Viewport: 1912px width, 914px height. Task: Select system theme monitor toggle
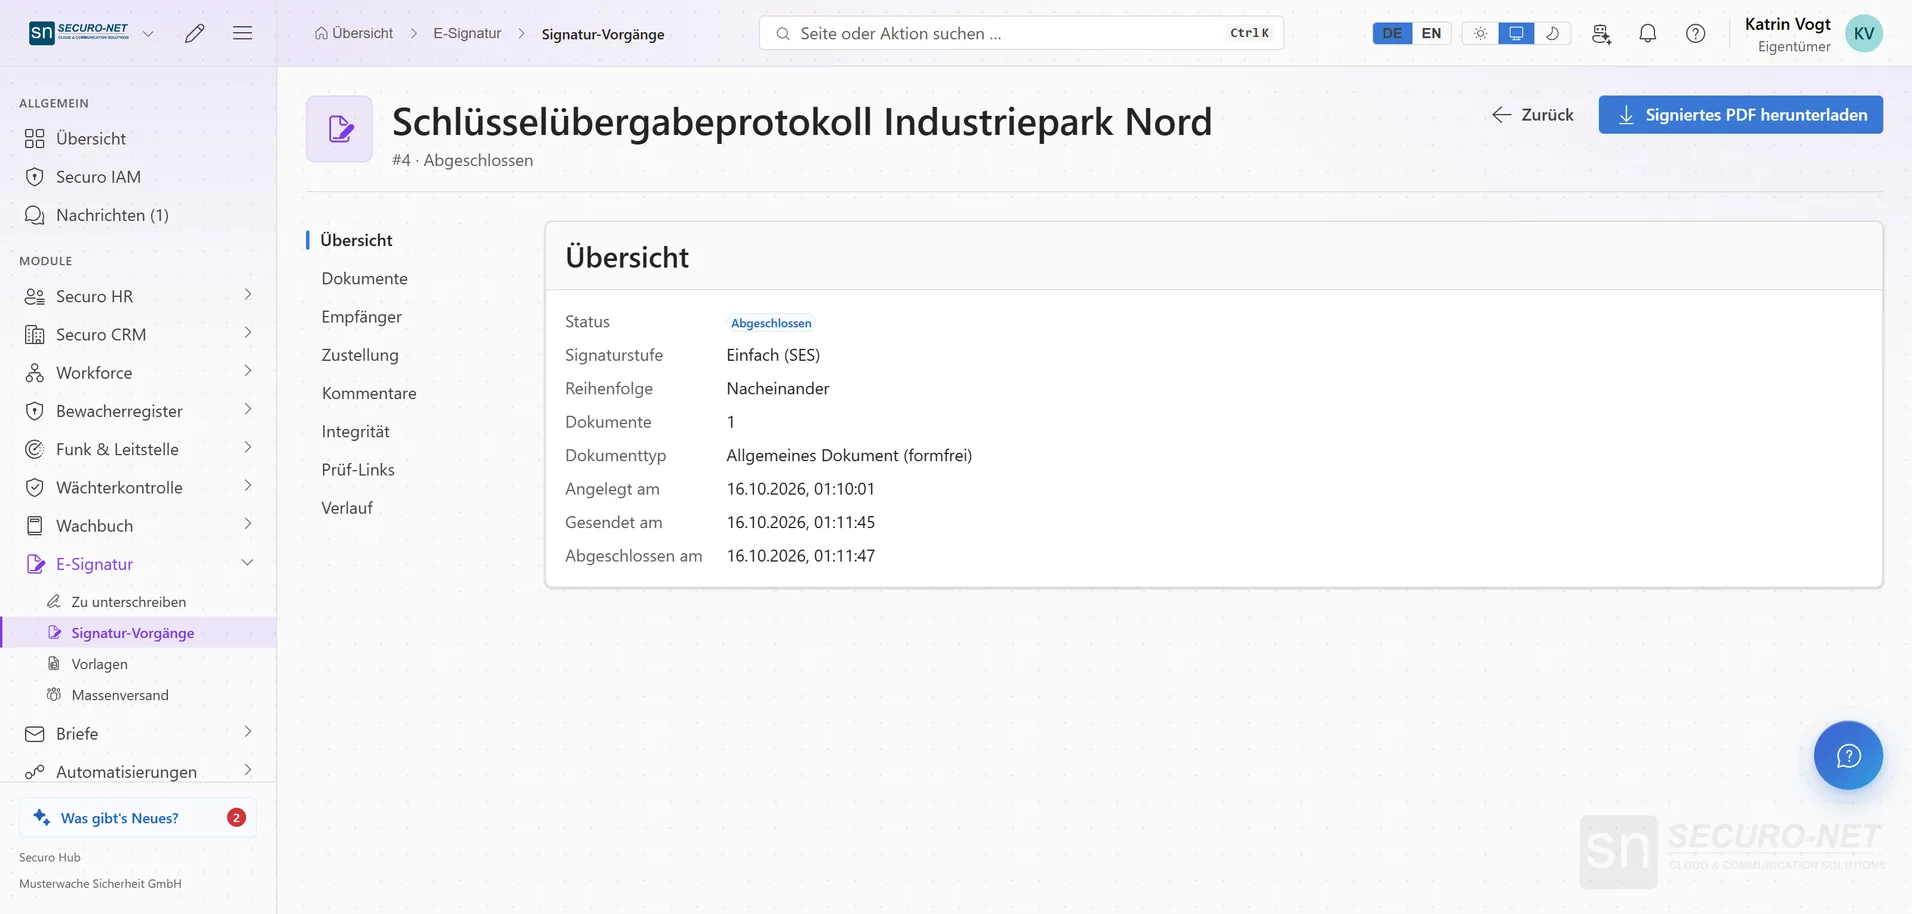pyautogui.click(x=1516, y=33)
